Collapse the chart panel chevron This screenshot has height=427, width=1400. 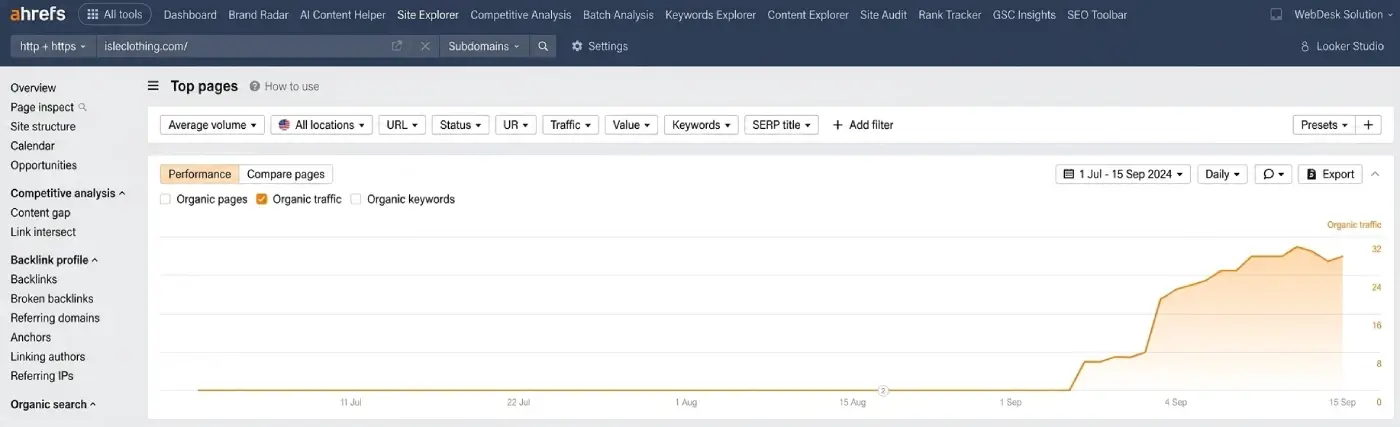point(1375,174)
